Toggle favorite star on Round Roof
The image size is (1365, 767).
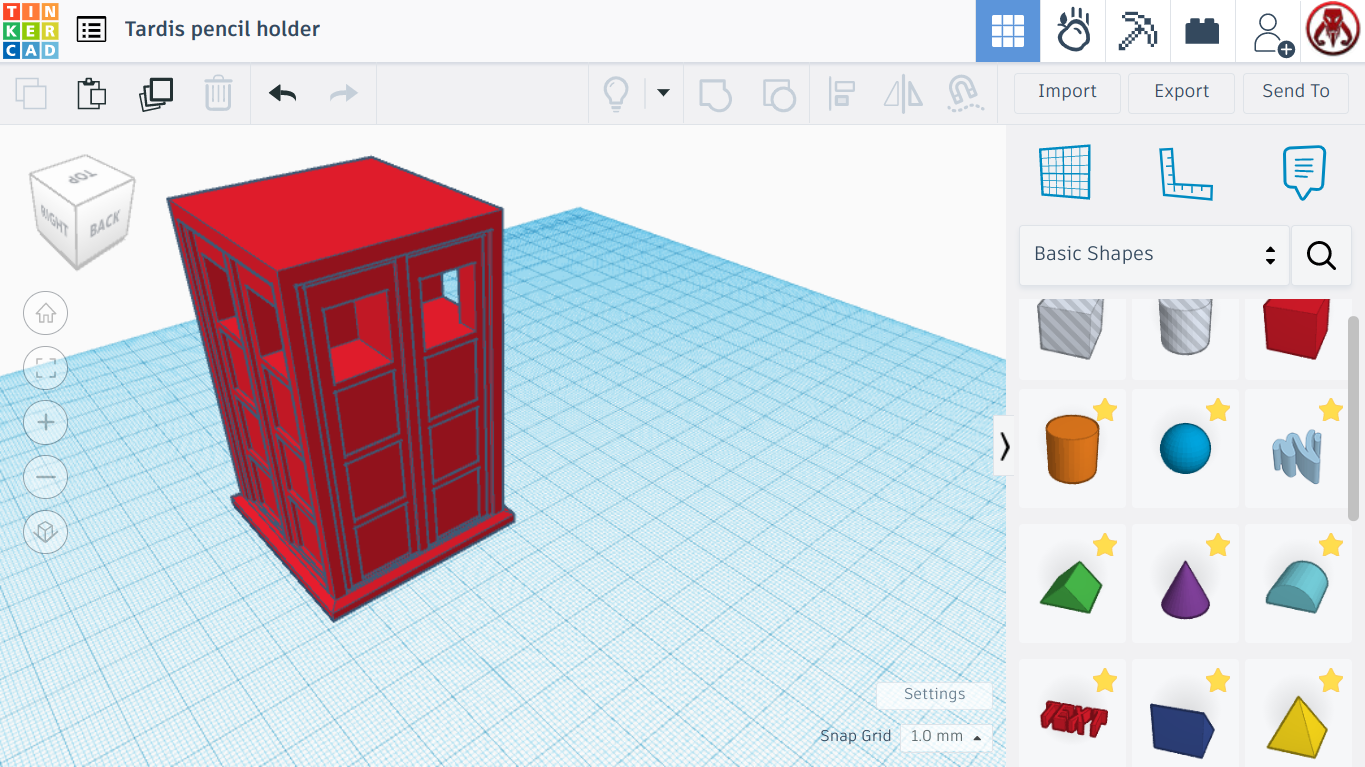(1331, 545)
